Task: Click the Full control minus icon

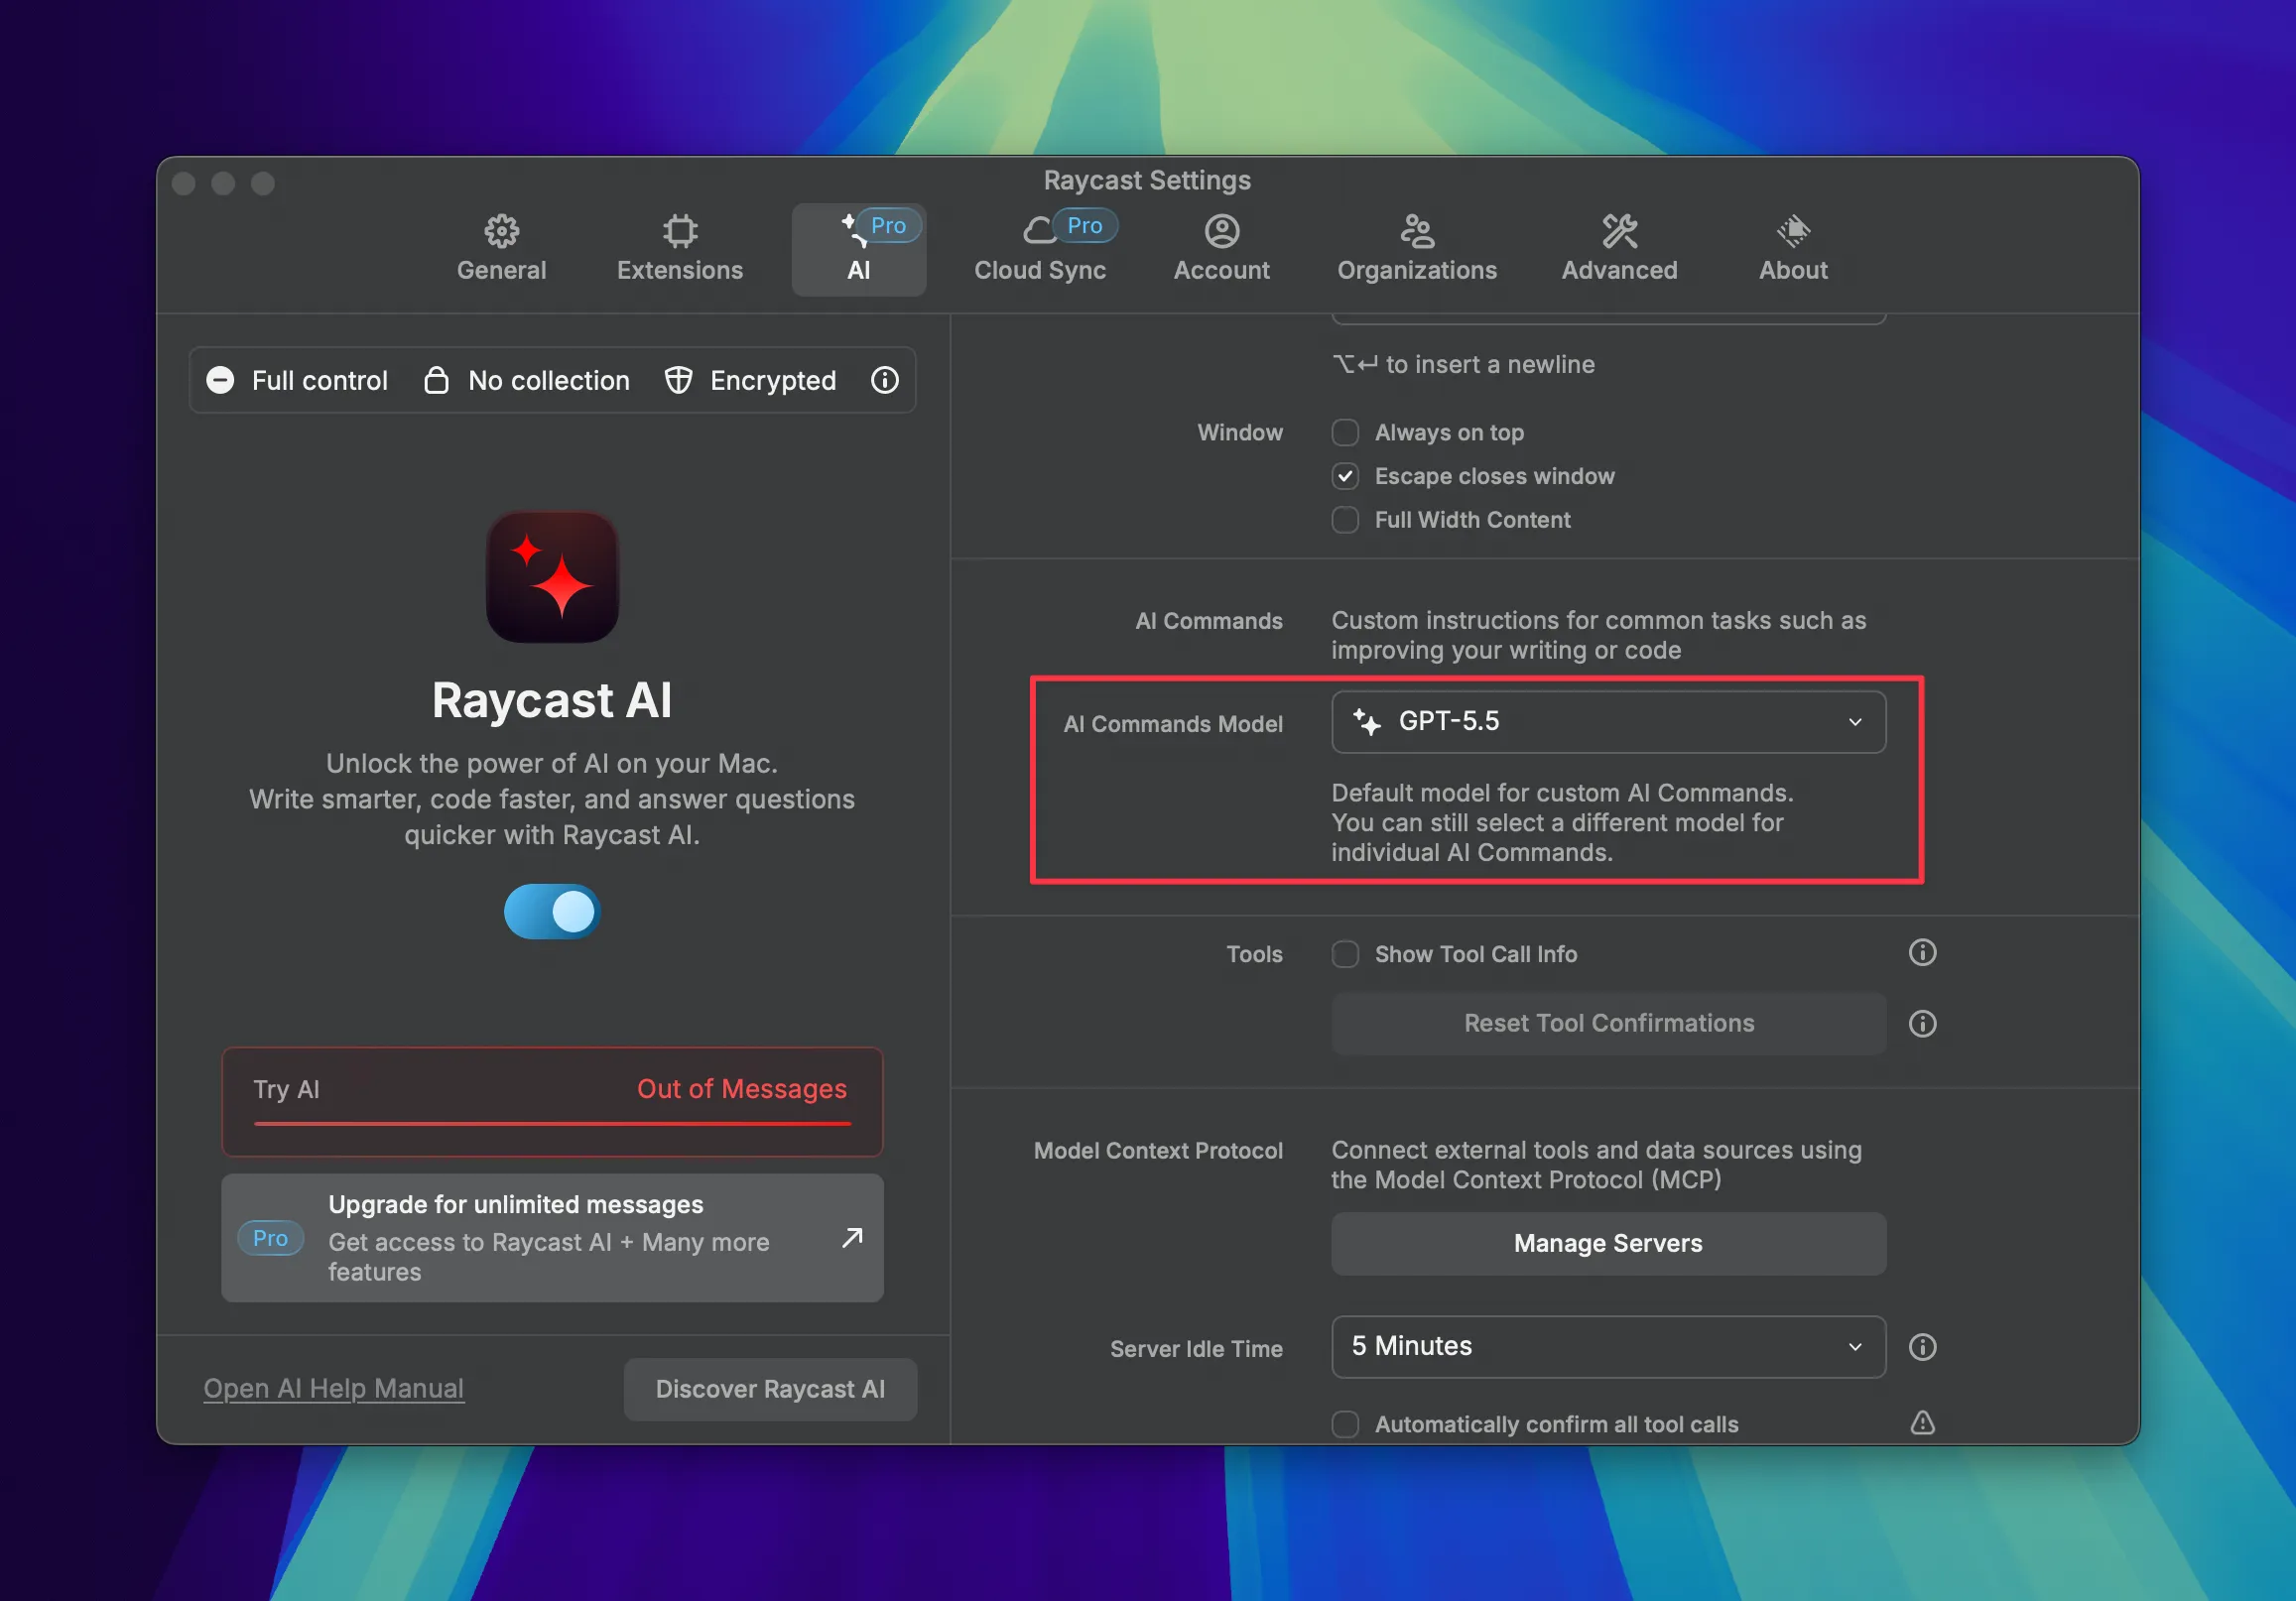Action: tap(220, 380)
